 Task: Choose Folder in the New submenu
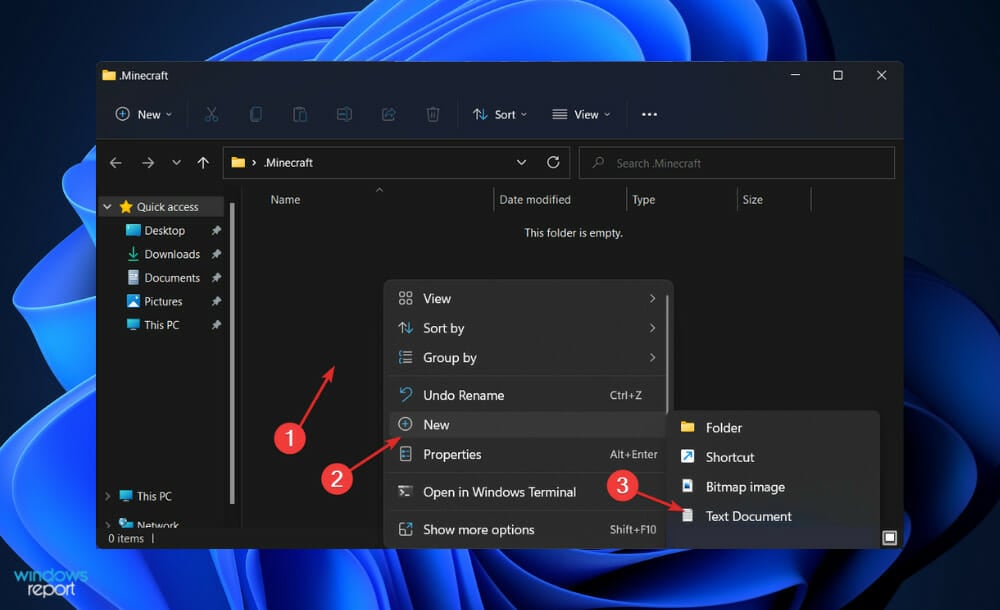723,427
